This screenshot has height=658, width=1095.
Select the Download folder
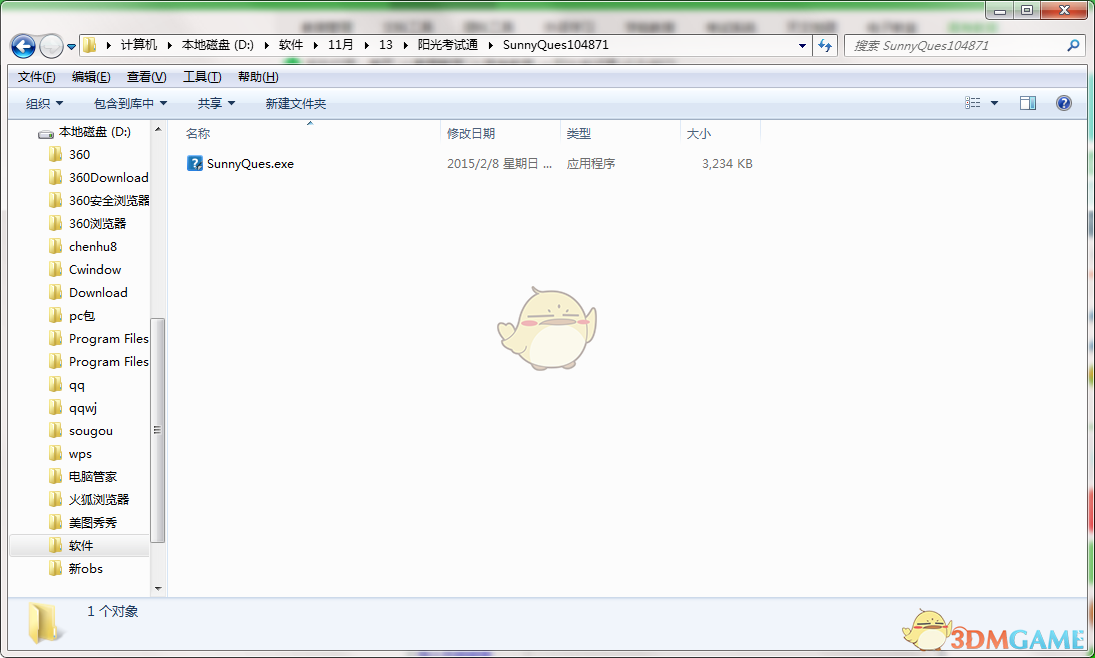point(98,293)
